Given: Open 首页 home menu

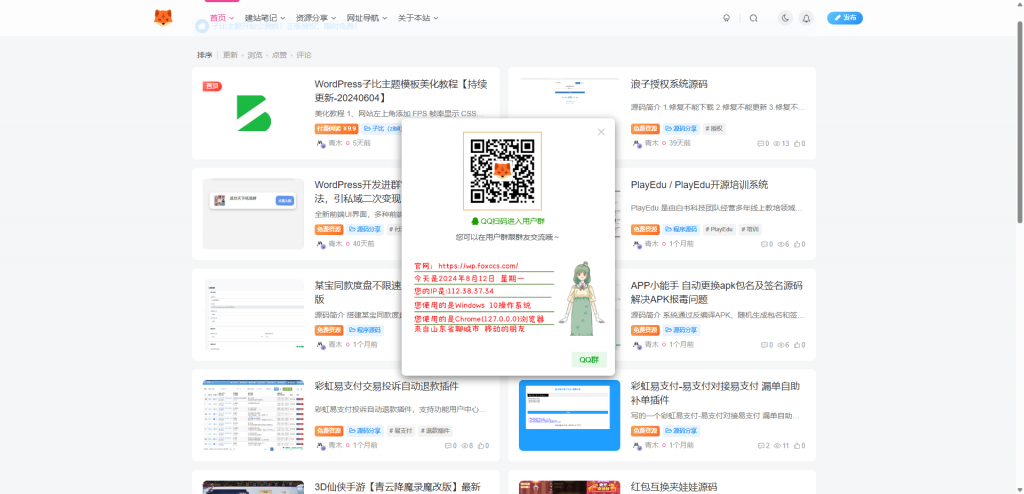Looking at the screenshot, I should point(221,18).
